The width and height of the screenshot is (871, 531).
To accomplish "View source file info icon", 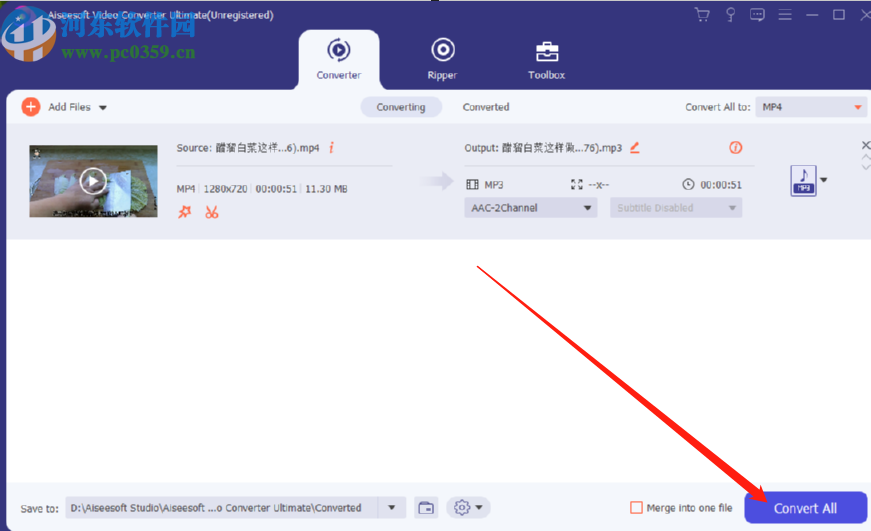I will (x=332, y=148).
